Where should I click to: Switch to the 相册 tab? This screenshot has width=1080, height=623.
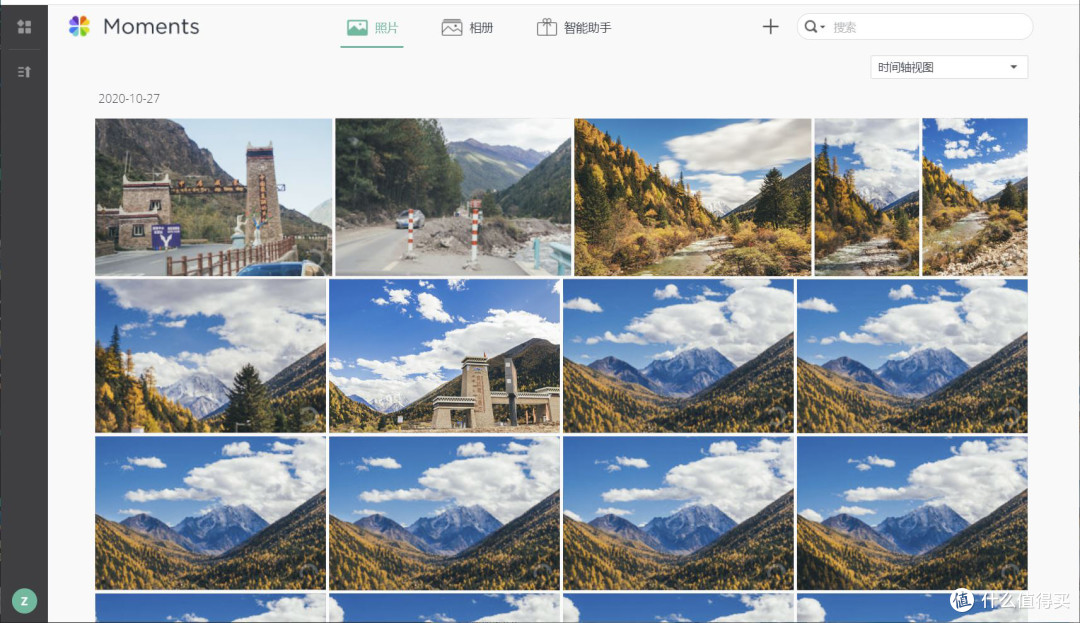(x=467, y=28)
